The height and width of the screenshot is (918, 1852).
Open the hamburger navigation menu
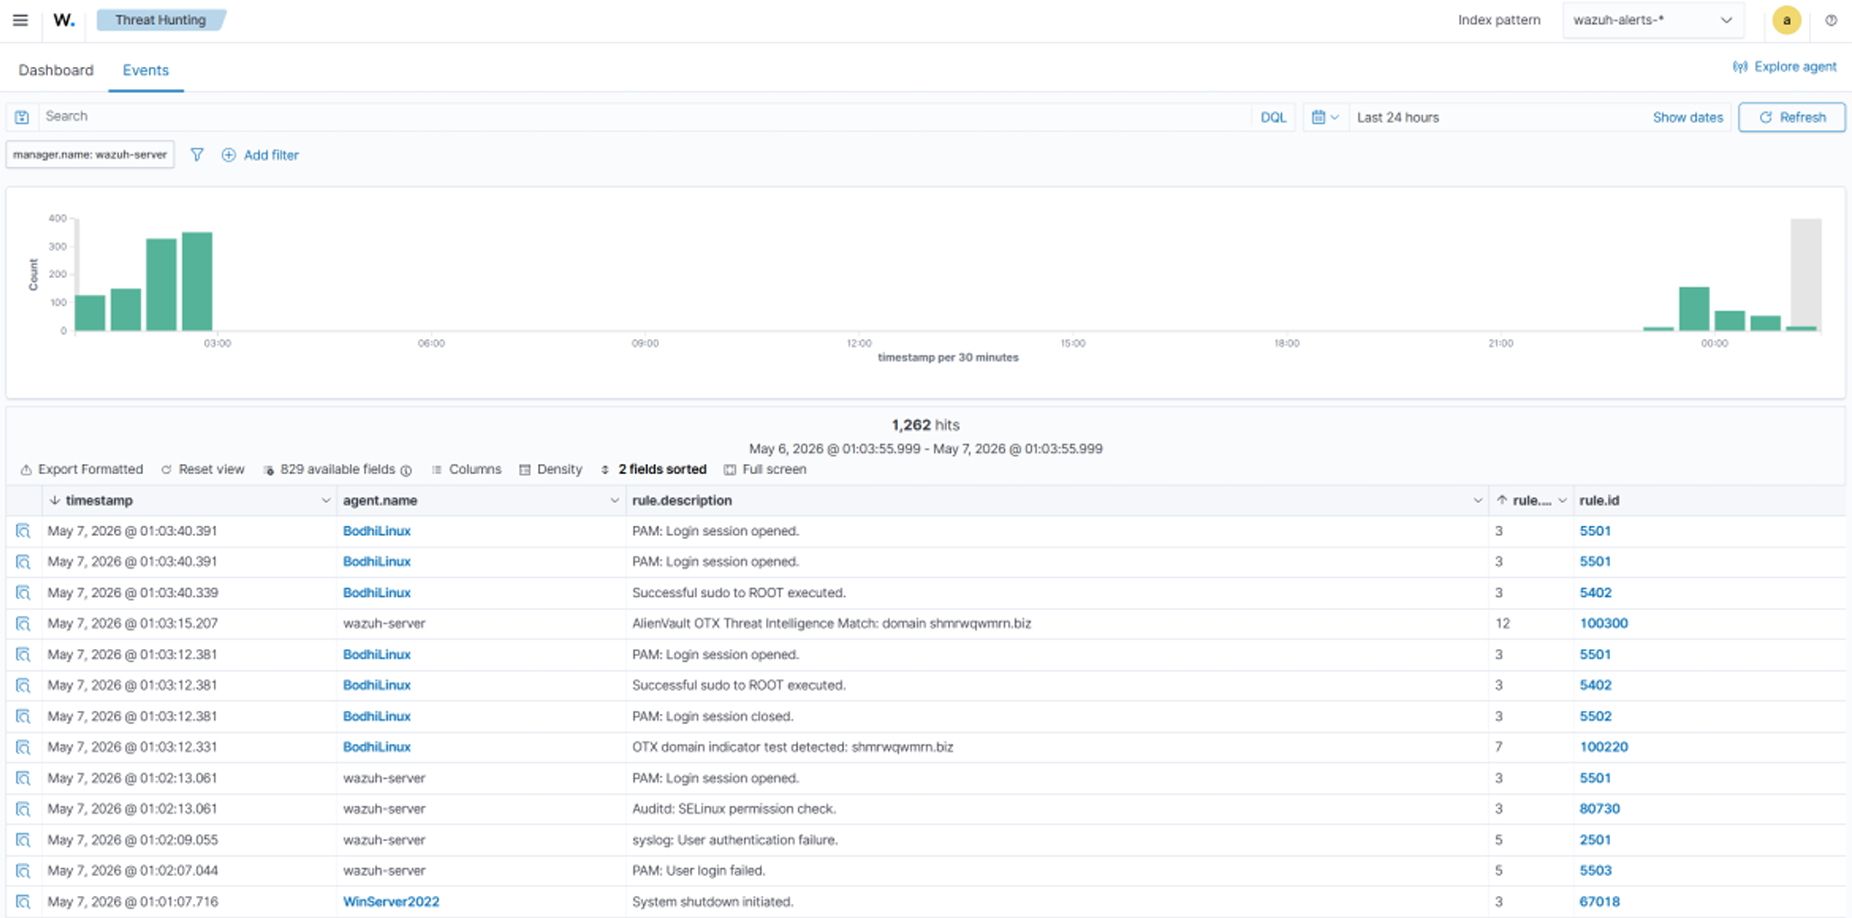point(20,20)
